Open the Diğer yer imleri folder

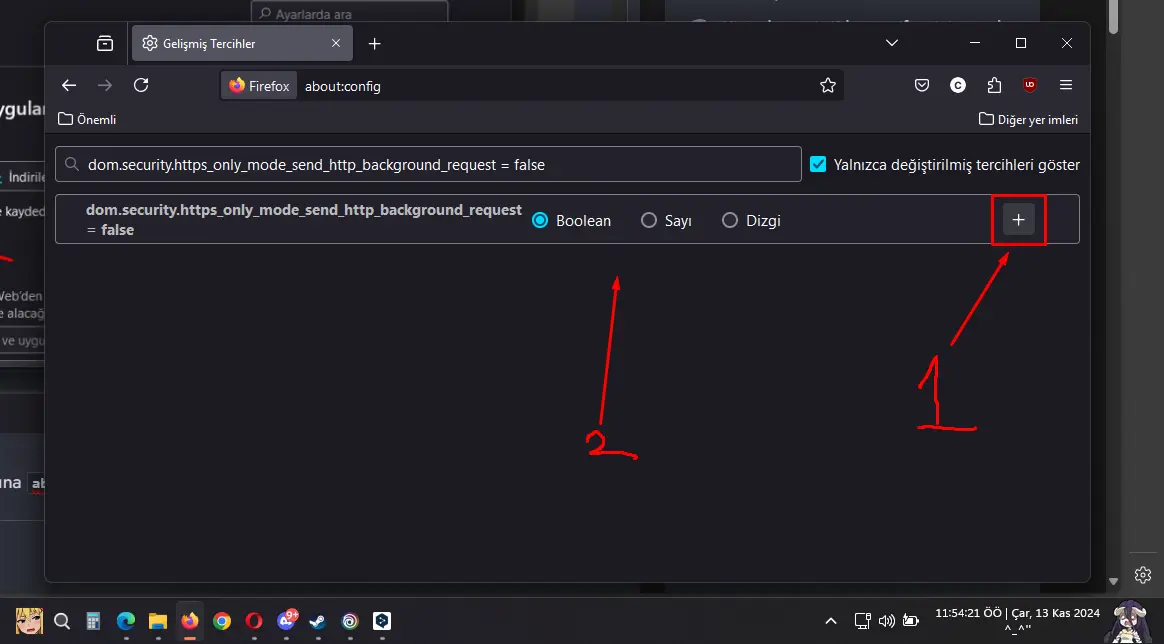coord(1028,119)
